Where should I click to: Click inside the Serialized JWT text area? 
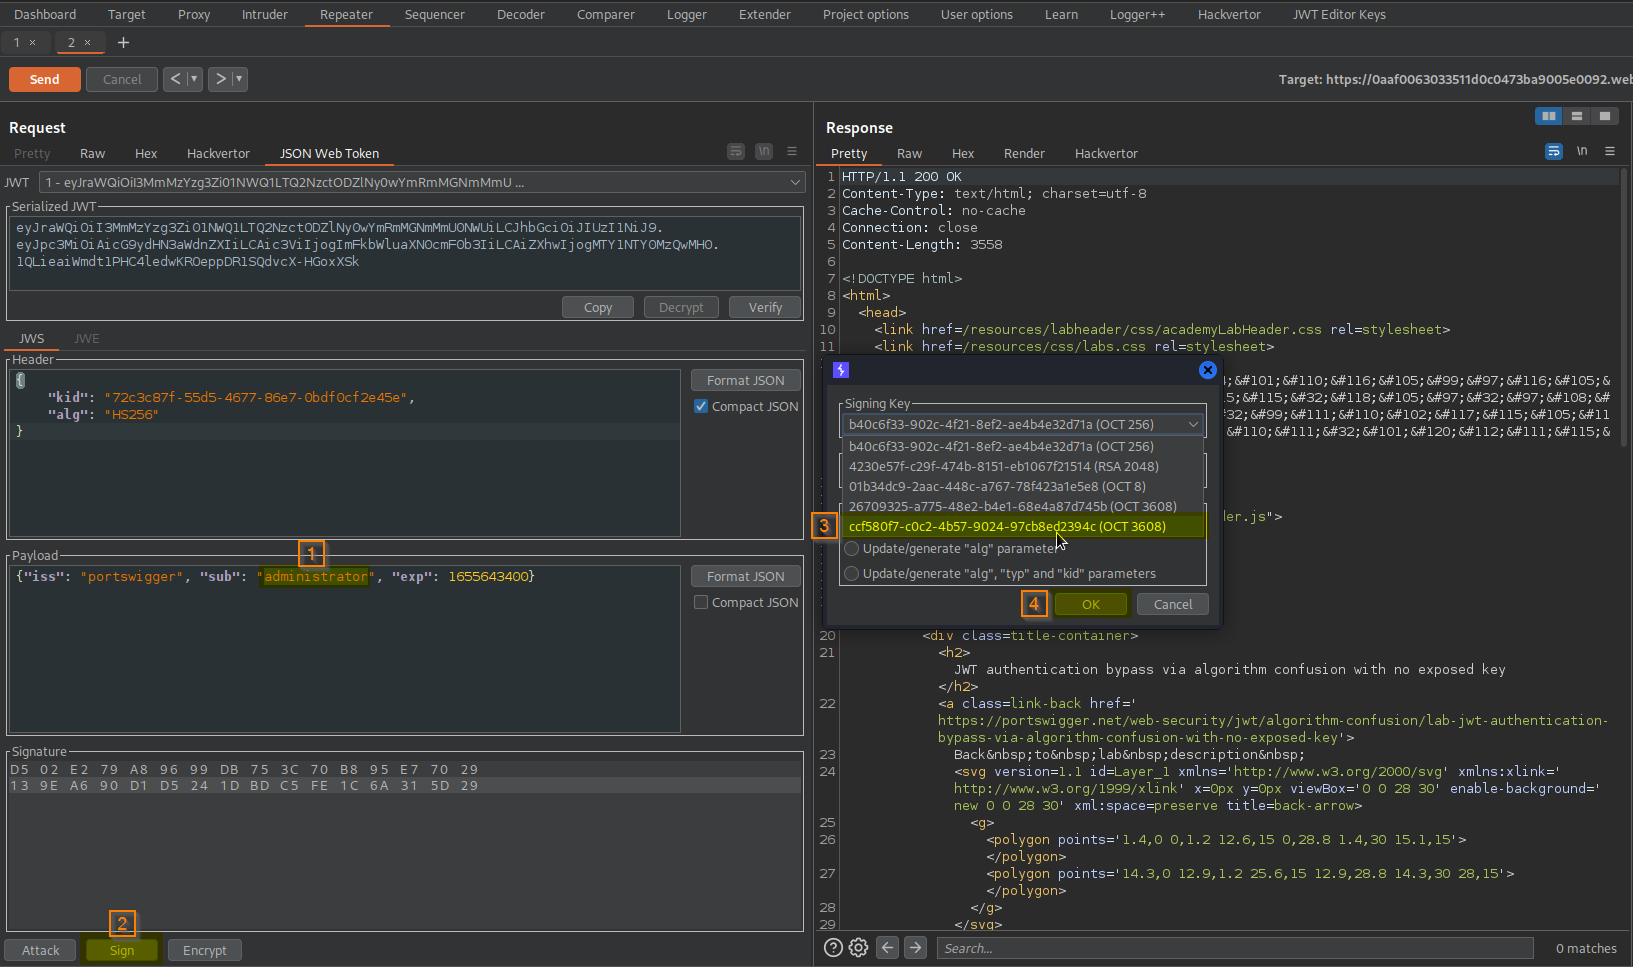coord(405,252)
